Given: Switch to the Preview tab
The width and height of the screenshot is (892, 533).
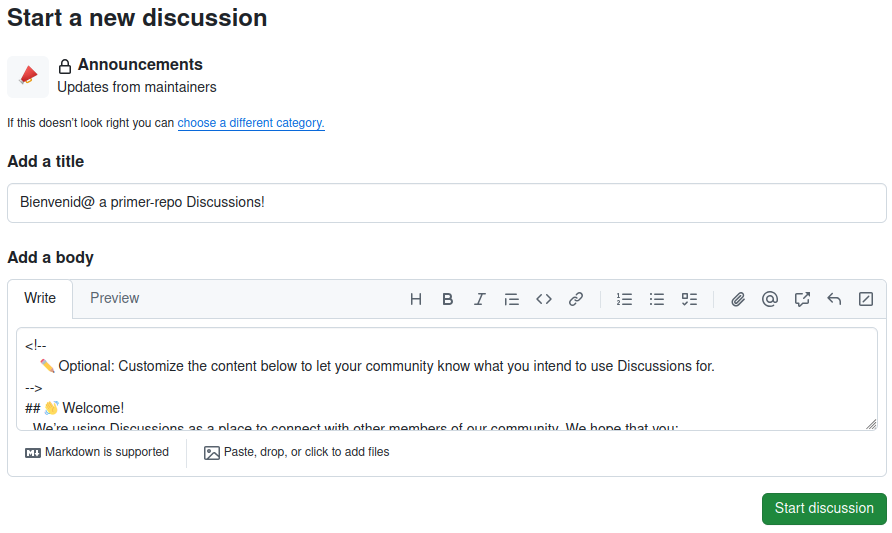Looking at the screenshot, I should point(114,298).
